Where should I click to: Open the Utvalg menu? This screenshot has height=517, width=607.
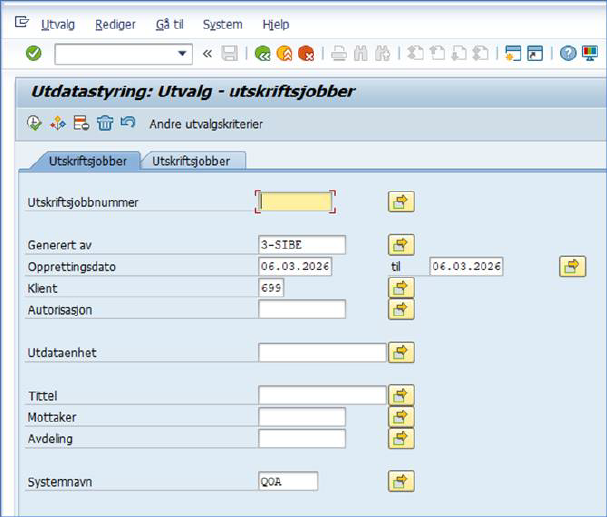point(58,24)
